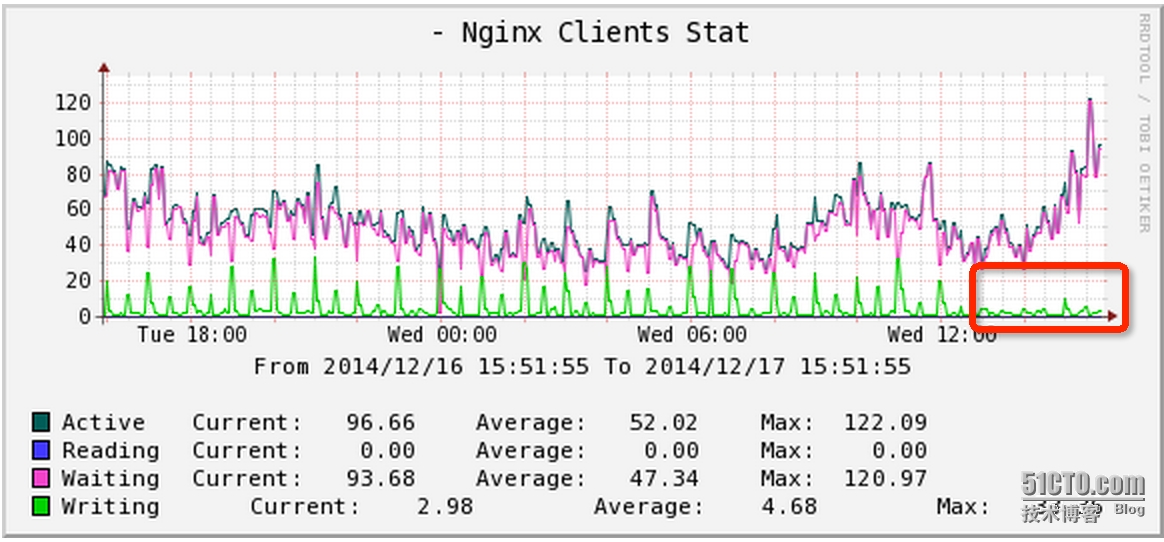The height and width of the screenshot is (542, 1164).
Task: Click the Writing current value 2.98
Action: tap(445, 506)
